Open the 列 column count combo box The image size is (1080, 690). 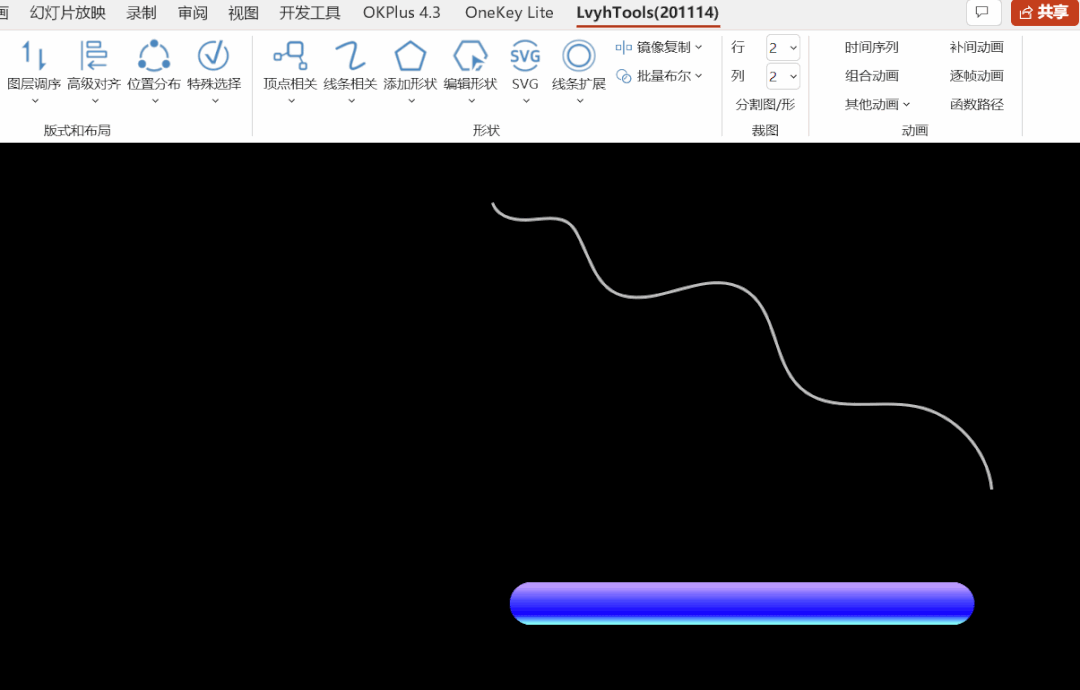click(783, 76)
